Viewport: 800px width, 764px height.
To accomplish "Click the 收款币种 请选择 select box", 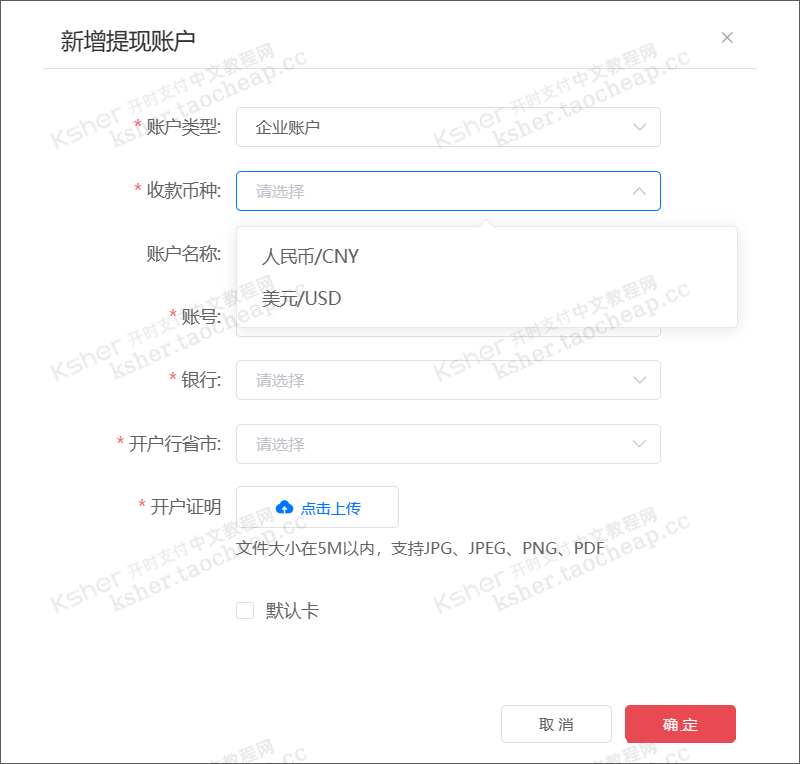I will tap(448, 191).
